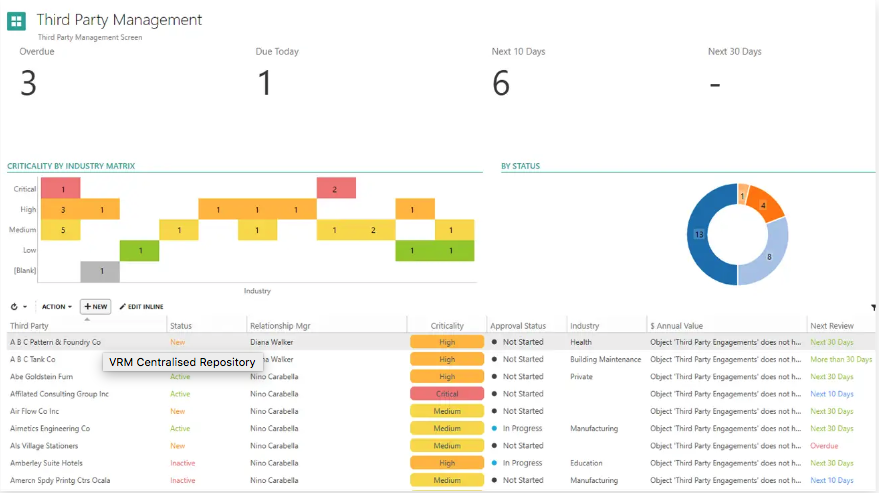Click the orange High matrix cell showing 3

click(61, 209)
